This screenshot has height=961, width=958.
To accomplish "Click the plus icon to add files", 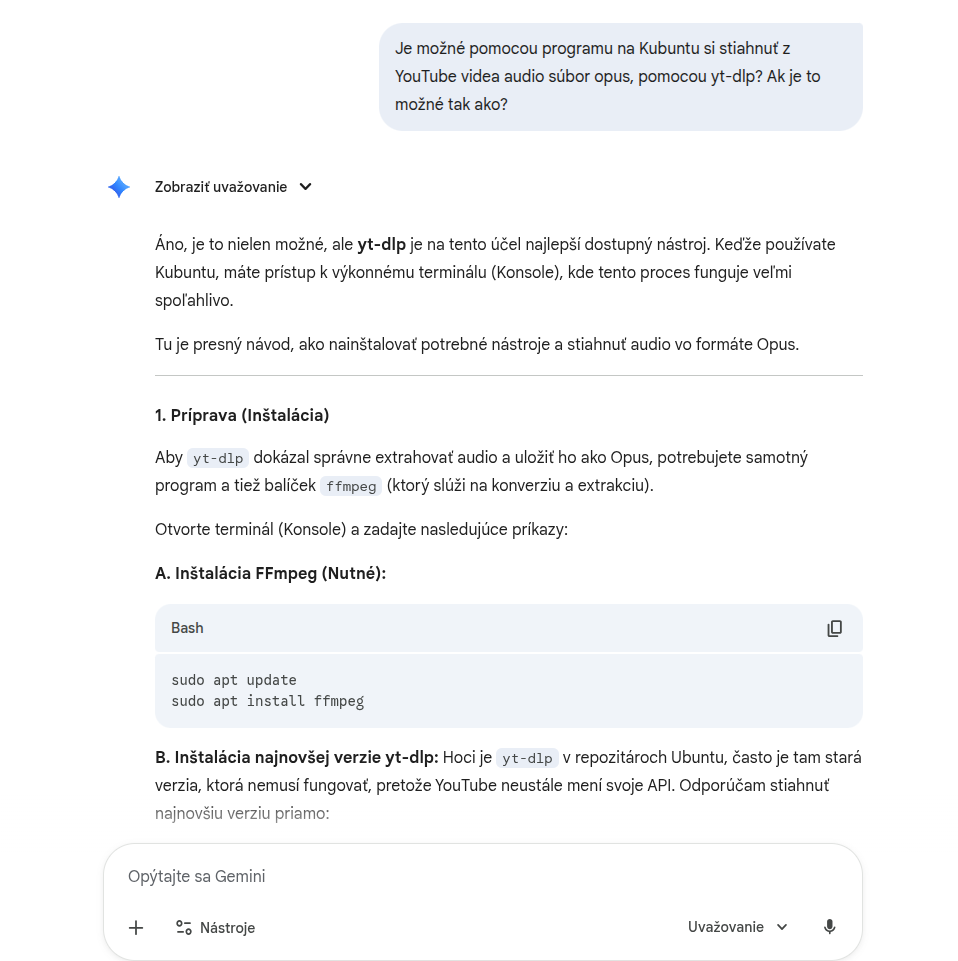I will click(136, 928).
